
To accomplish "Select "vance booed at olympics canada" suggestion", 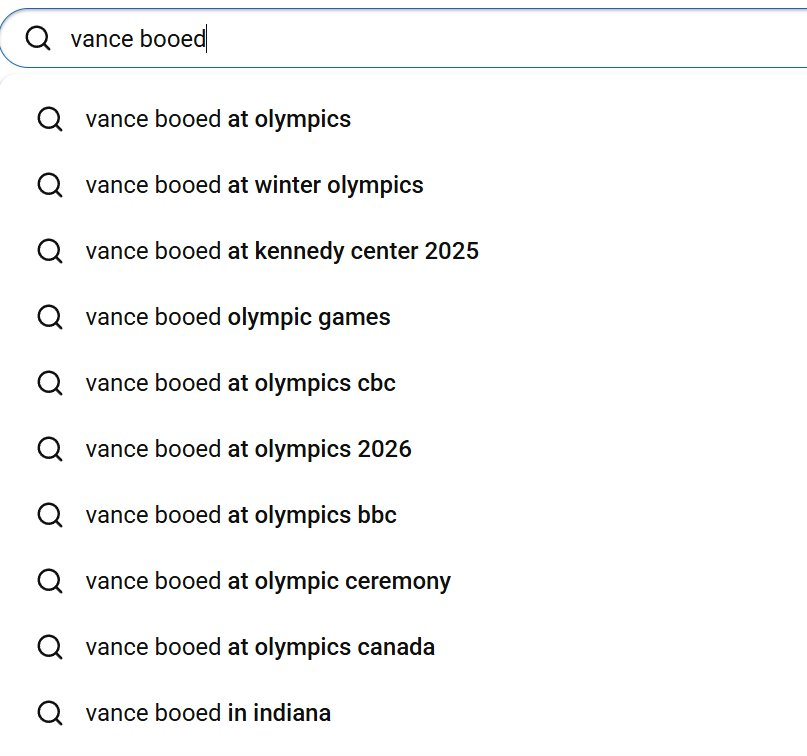I will pyautogui.click(x=260, y=647).
